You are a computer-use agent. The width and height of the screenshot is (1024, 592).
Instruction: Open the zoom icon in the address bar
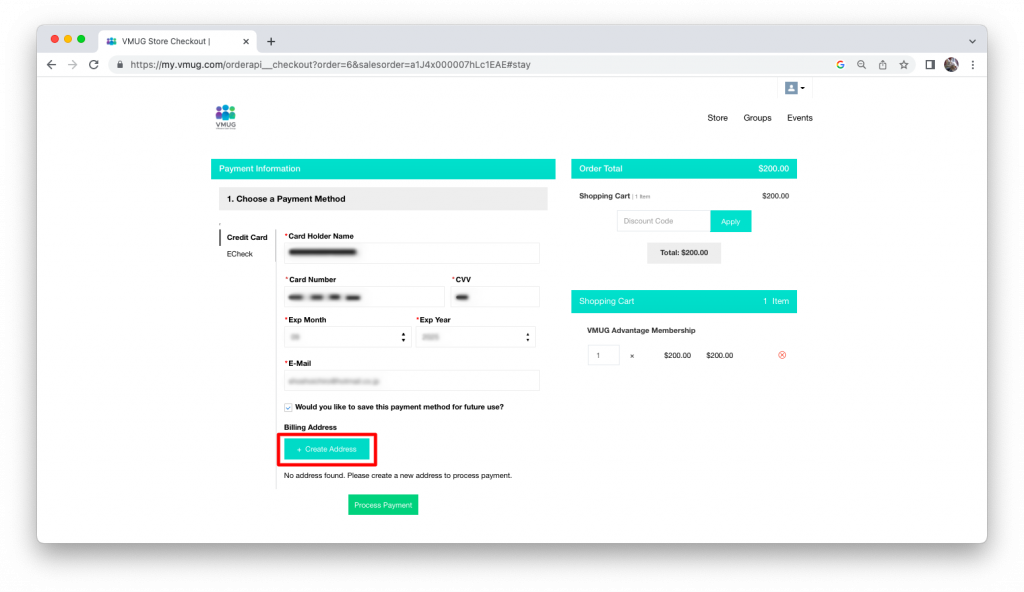[x=861, y=63]
